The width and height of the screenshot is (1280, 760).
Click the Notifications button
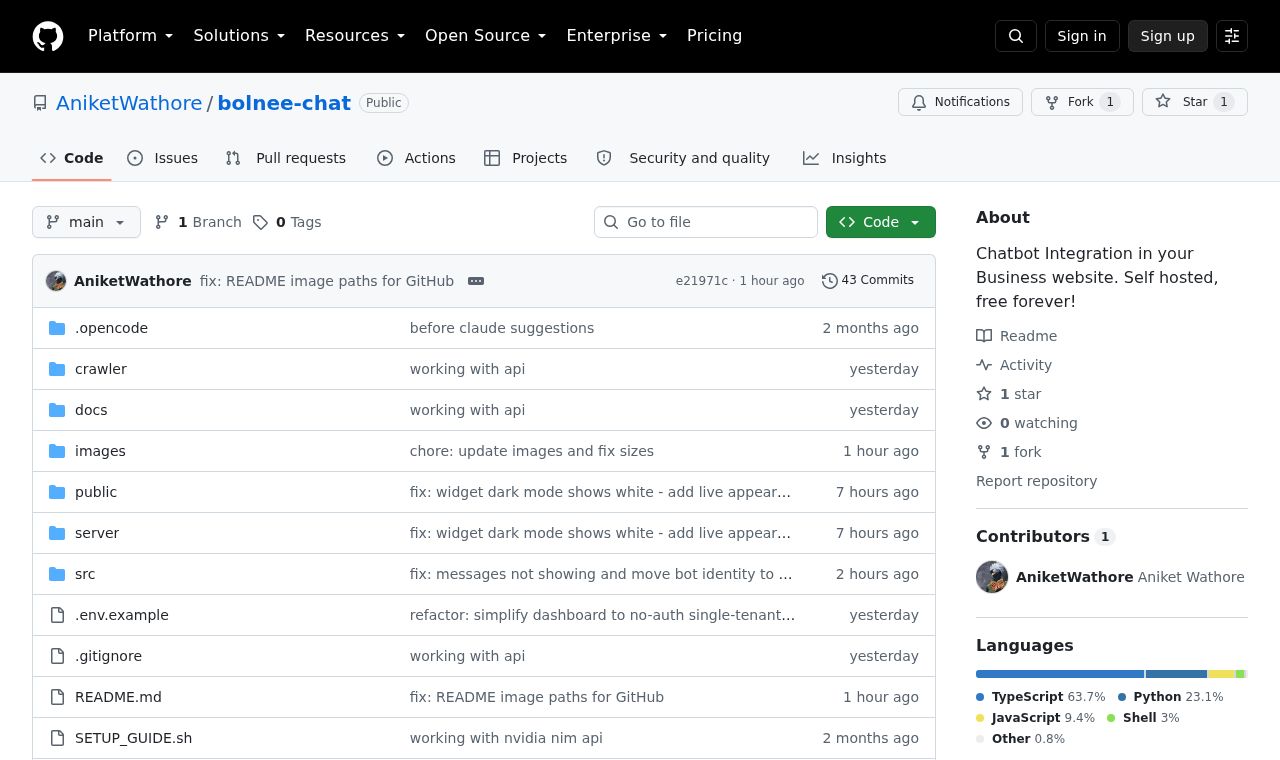point(961,102)
